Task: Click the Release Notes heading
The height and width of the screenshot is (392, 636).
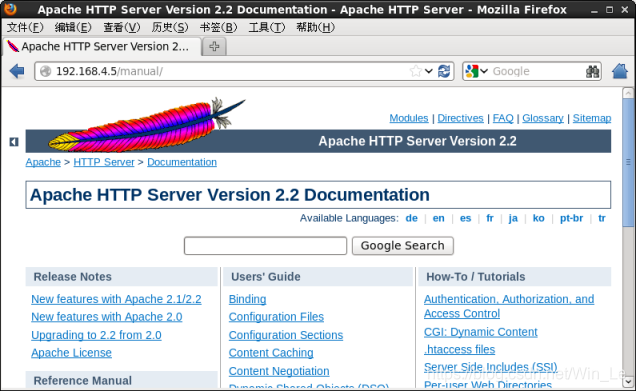Action: click(x=73, y=277)
